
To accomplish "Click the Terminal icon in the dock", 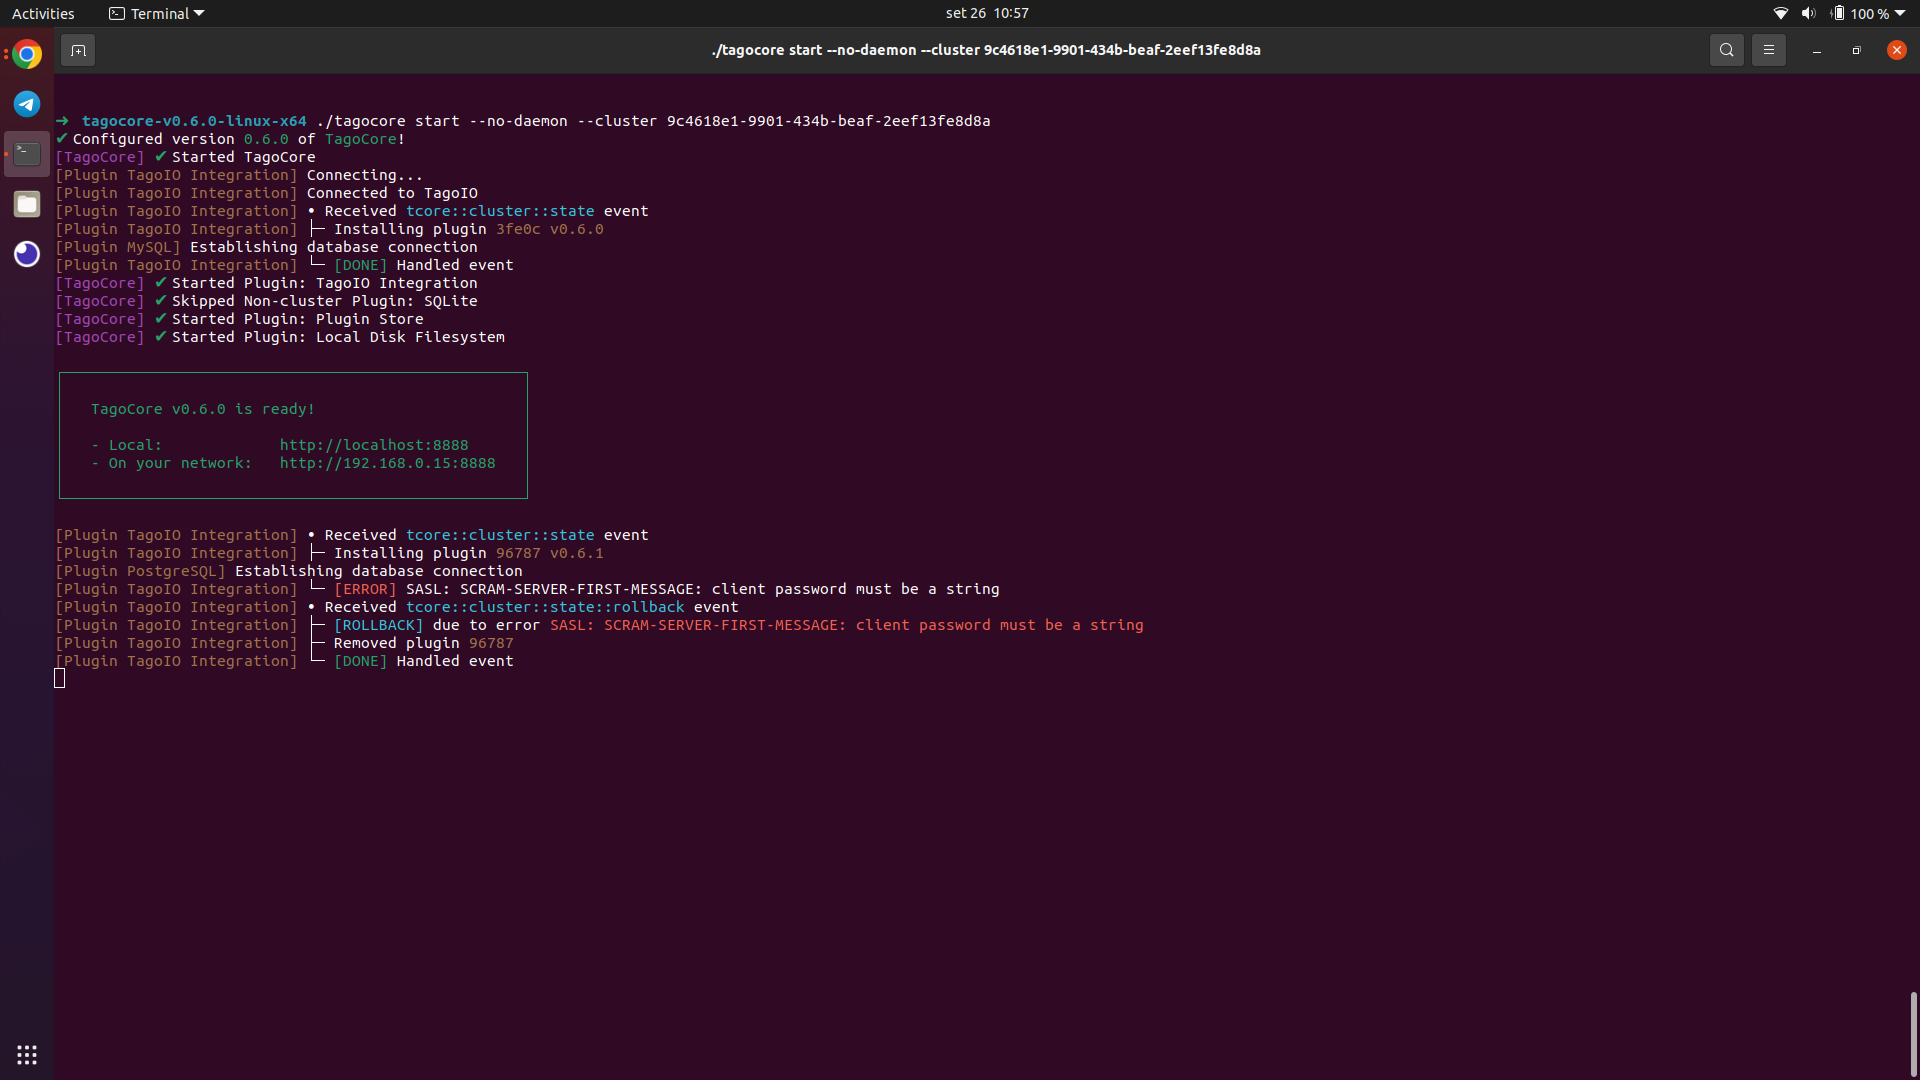I will tap(27, 154).
